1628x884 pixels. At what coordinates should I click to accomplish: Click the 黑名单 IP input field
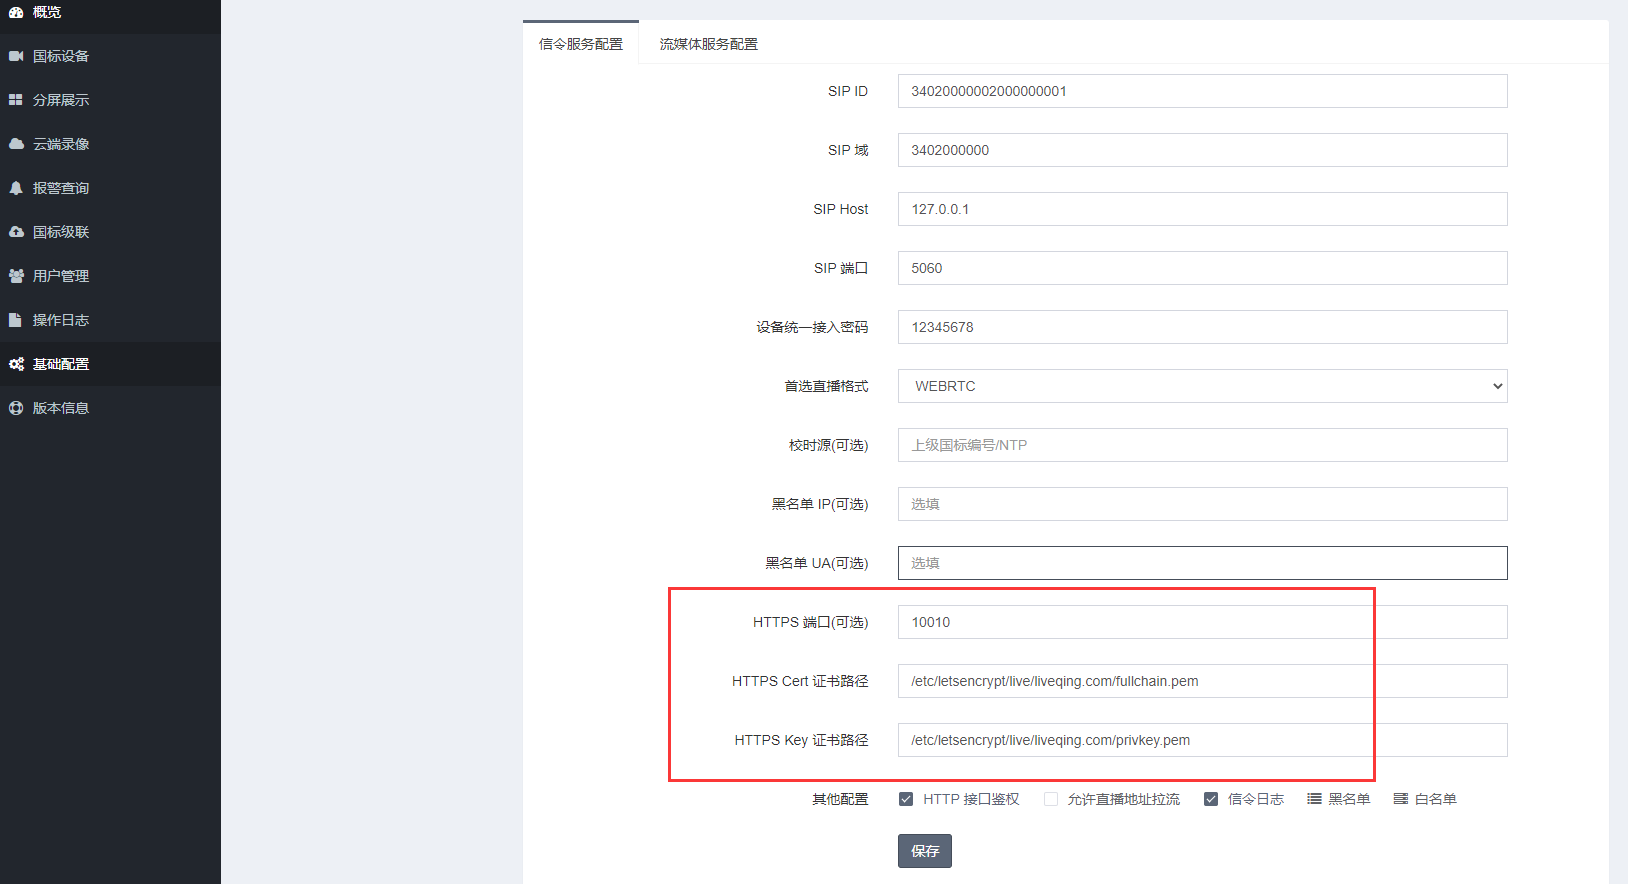(1203, 504)
